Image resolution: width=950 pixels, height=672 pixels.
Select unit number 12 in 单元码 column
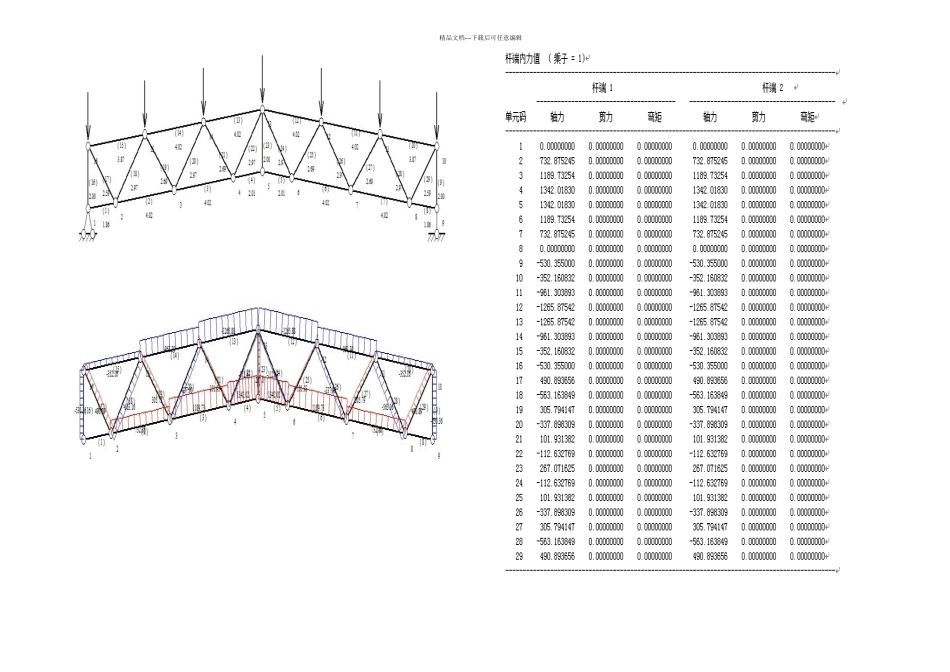(519, 307)
